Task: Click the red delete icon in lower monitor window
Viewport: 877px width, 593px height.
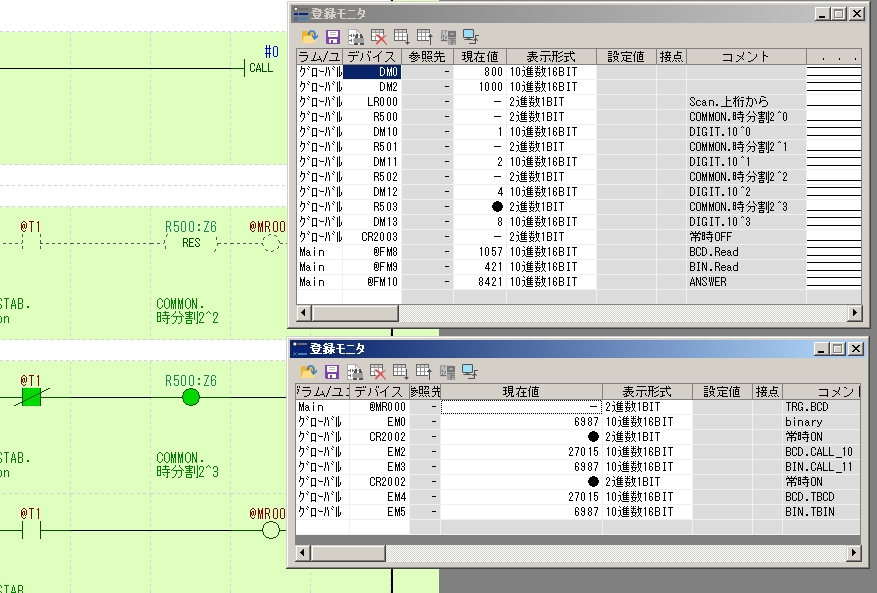Action: pos(379,370)
